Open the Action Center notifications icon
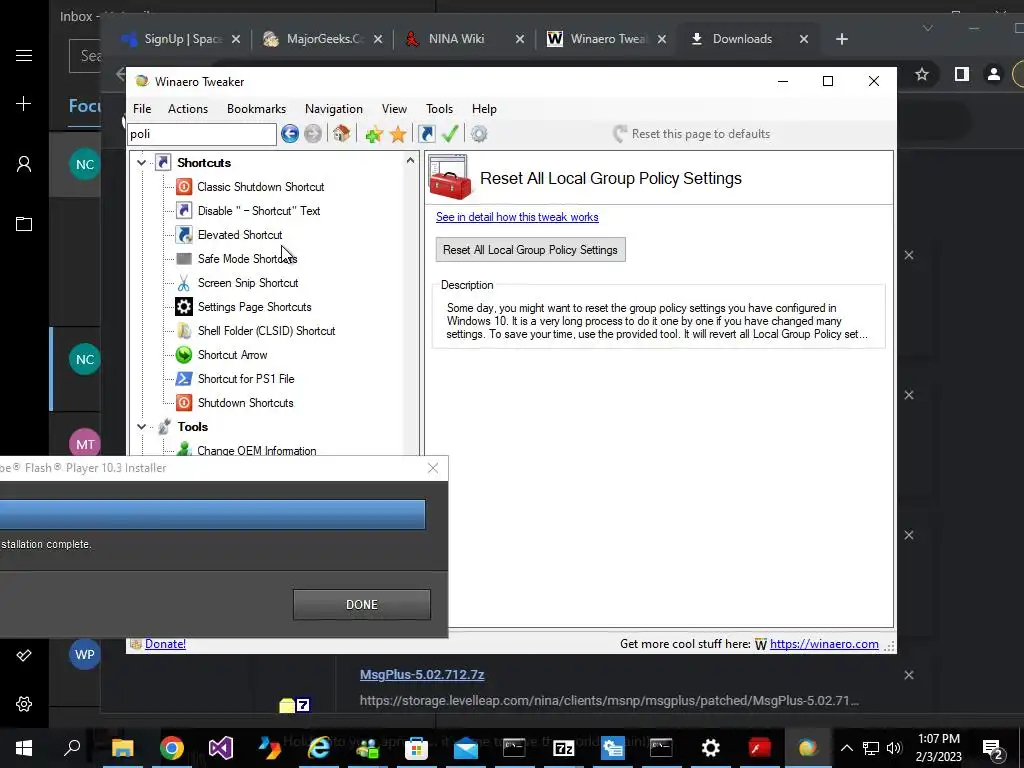Viewport: 1024px width, 768px height. point(993,749)
